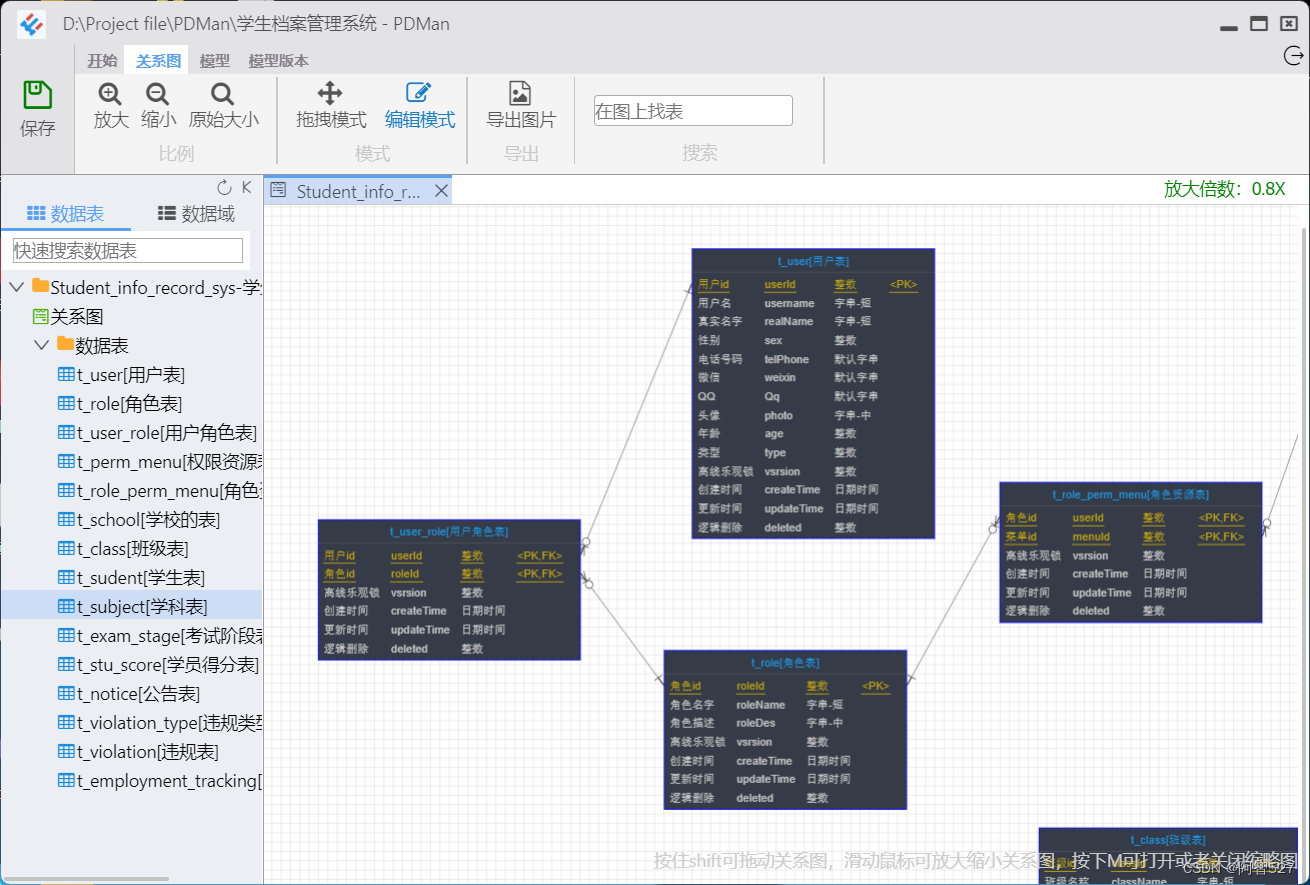
Task: Click the sidebar horizontal scrollbar
Action: [85, 880]
